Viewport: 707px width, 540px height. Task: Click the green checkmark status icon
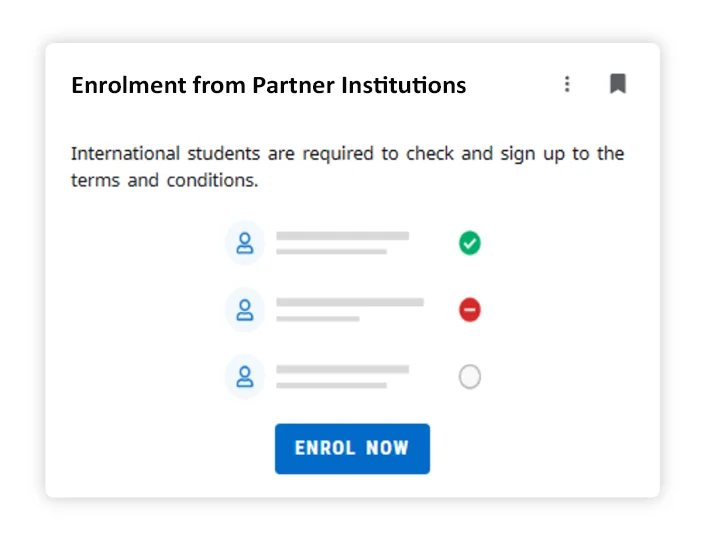coord(469,243)
